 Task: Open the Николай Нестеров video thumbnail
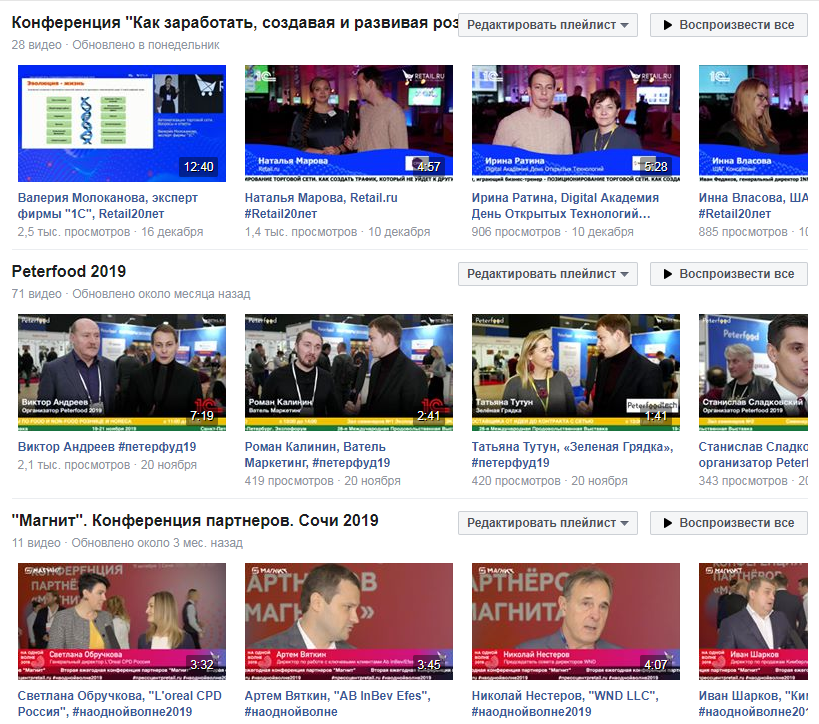click(x=576, y=622)
